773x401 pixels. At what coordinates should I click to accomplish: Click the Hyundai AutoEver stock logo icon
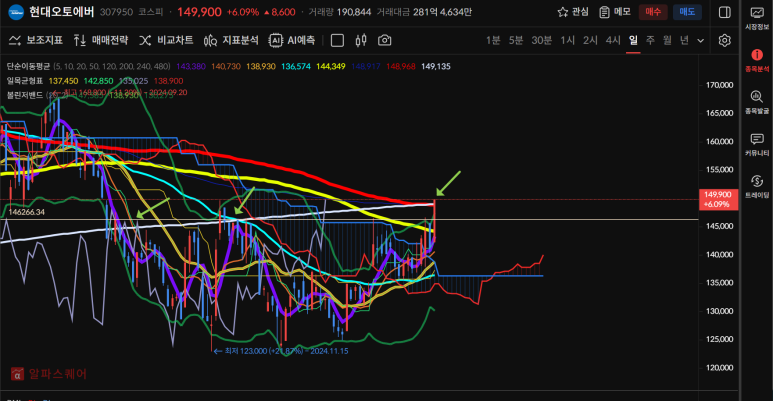(x=16, y=12)
